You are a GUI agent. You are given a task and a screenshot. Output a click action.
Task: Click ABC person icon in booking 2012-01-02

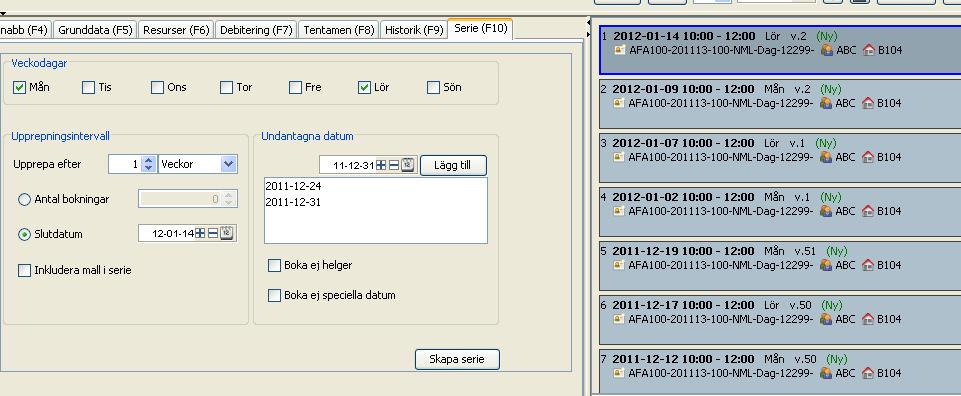[x=827, y=211]
